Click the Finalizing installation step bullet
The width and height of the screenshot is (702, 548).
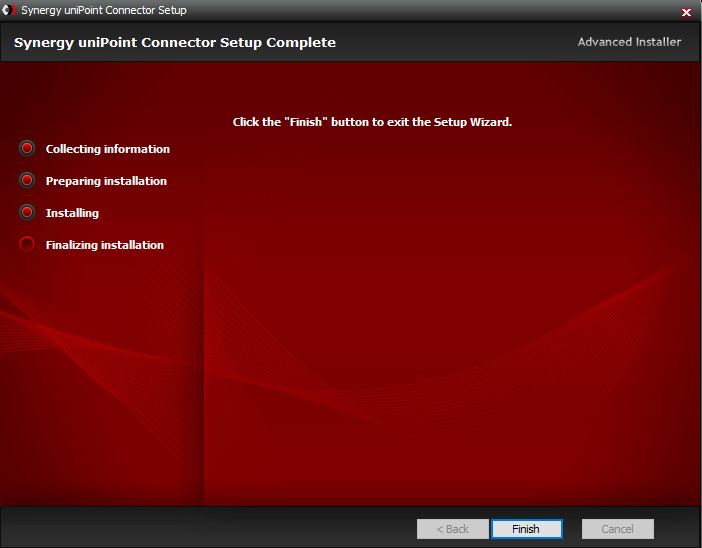(x=27, y=244)
